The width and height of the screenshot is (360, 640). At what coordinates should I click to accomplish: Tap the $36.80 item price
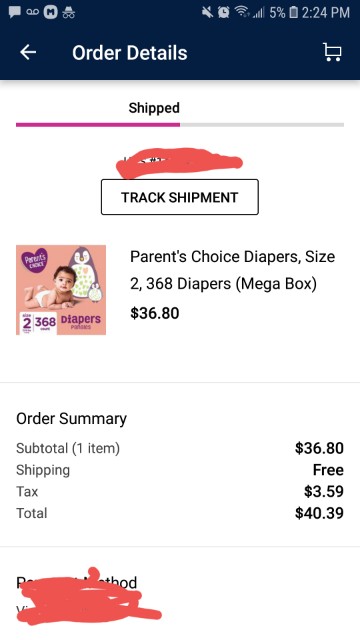pyautogui.click(x=155, y=313)
